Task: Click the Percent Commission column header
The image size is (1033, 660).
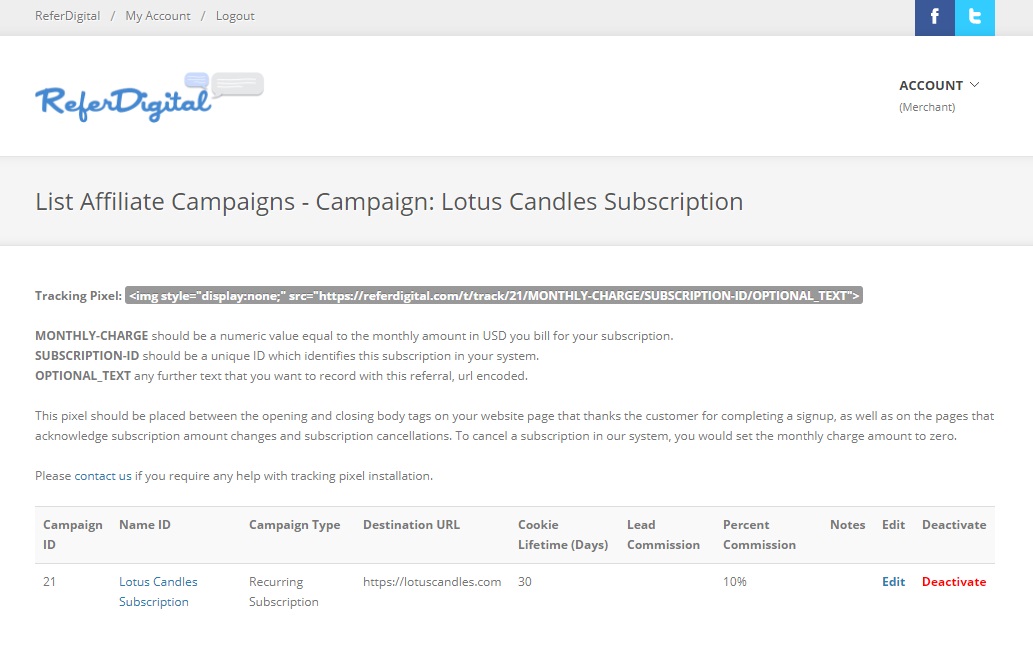Action: (760, 534)
